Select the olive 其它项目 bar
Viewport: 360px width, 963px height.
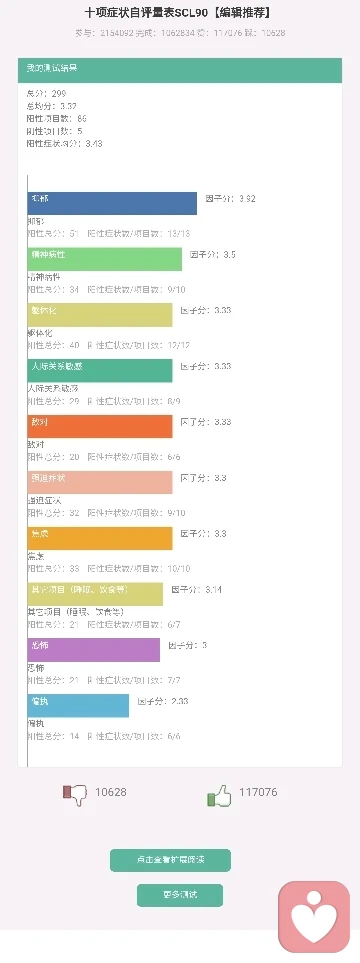tap(95, 595)
